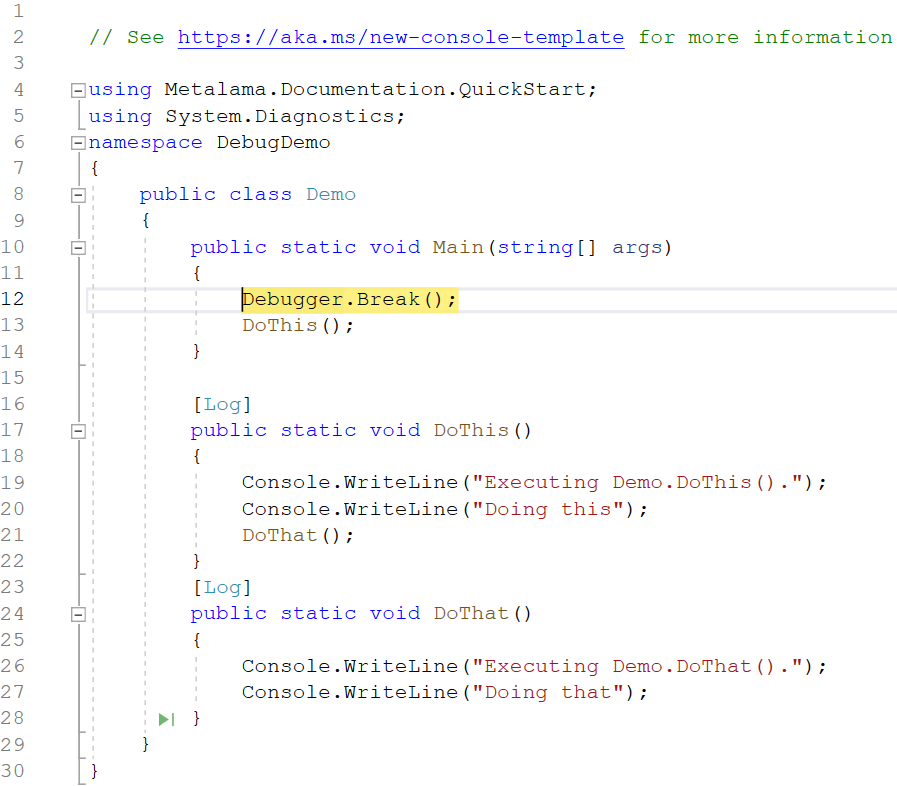Image resolution: width=897 pixels, height=786 pixels.
Task: Click the Demo class name
Action: (330, 195)
